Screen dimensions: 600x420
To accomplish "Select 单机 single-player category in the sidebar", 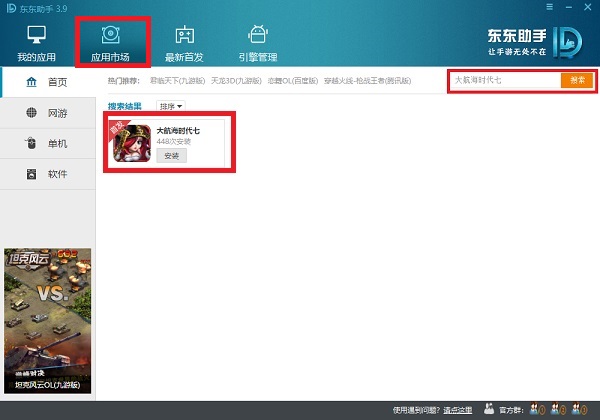I will click(x=48, y=143).
